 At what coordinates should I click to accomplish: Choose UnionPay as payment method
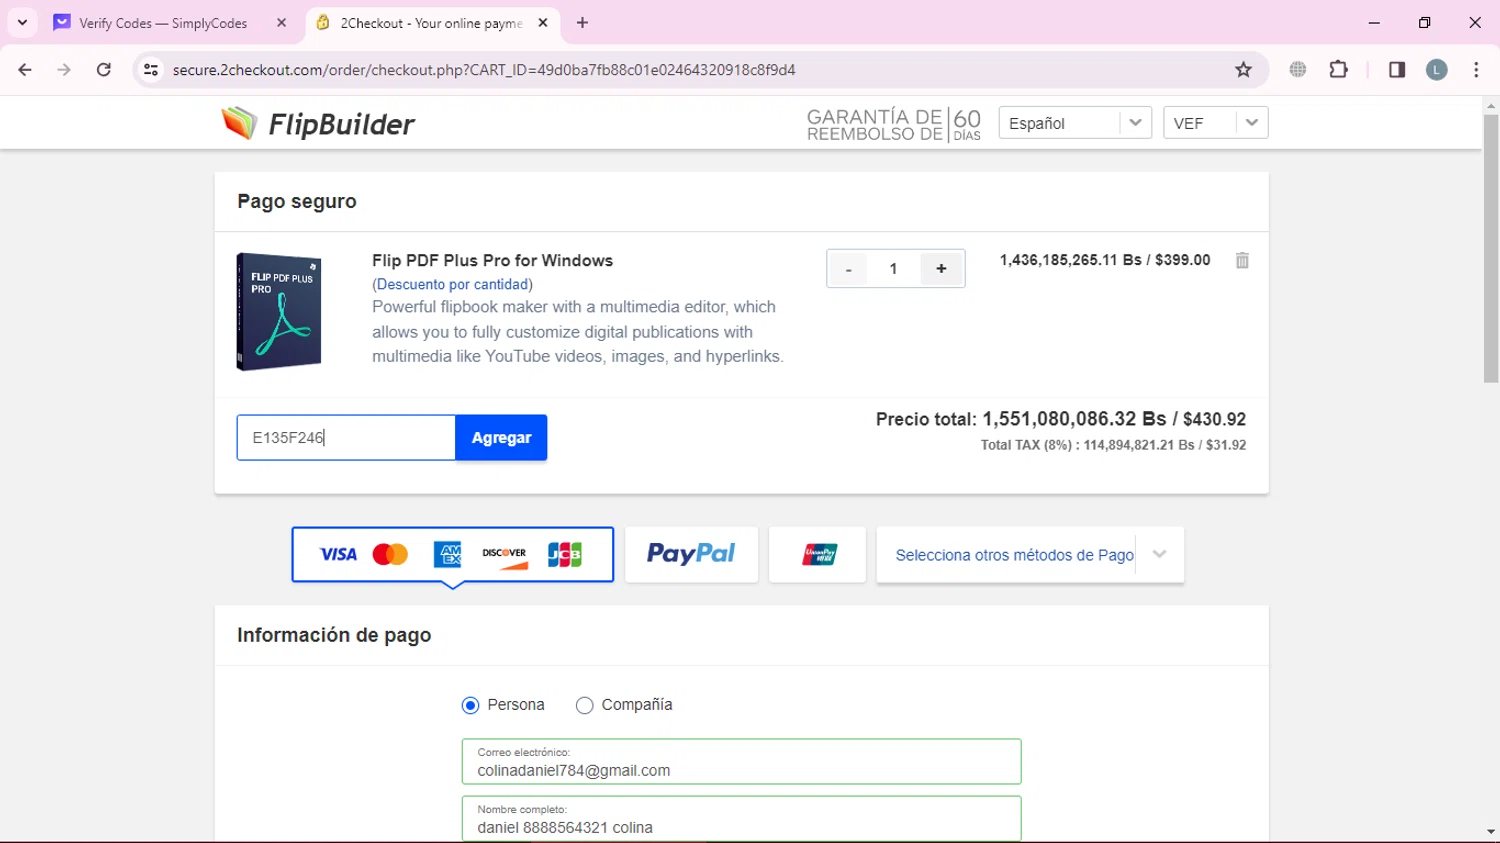click(818, 554)
